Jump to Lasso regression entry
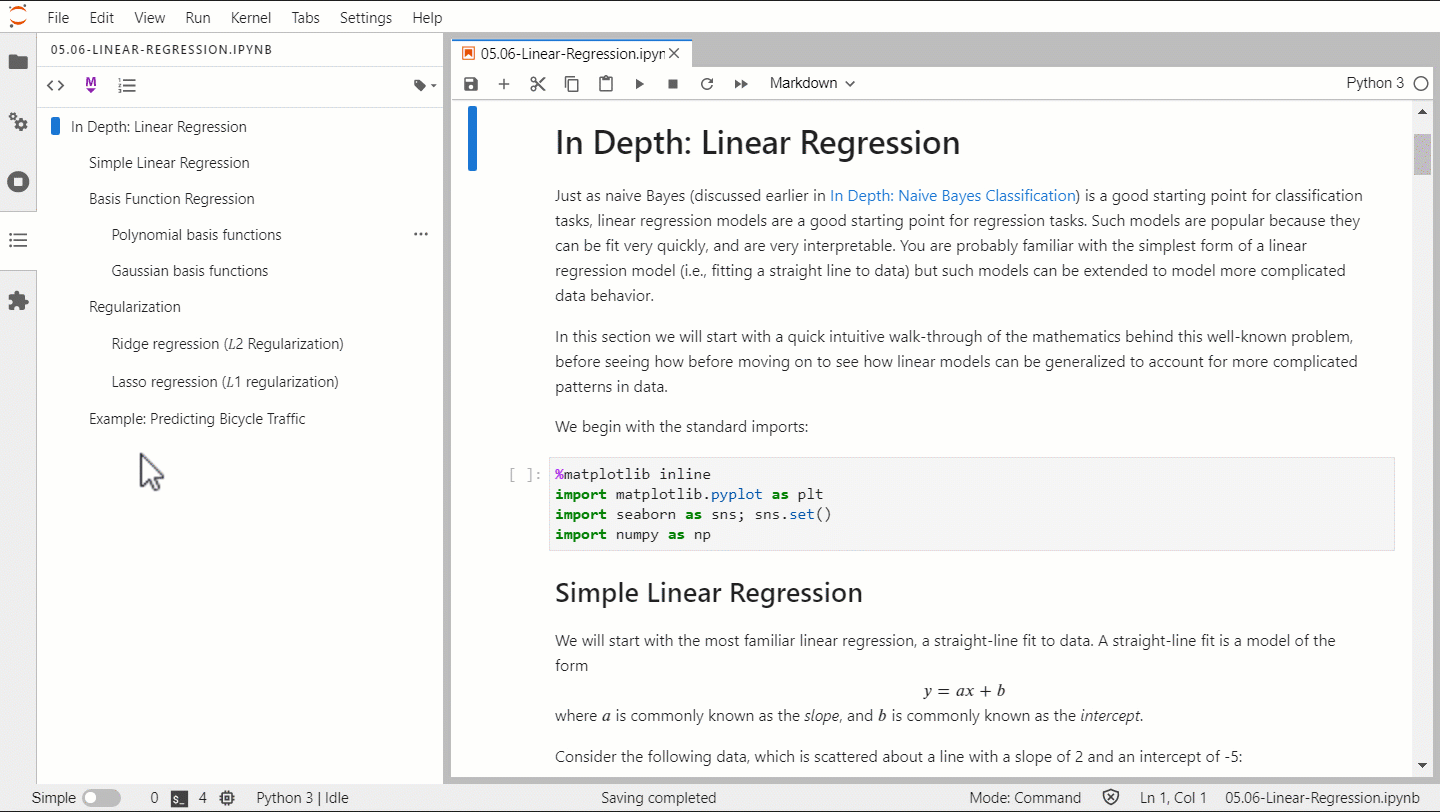Image resolution: width=1440 pixels, height=812 pixels. tap(225, 382)
